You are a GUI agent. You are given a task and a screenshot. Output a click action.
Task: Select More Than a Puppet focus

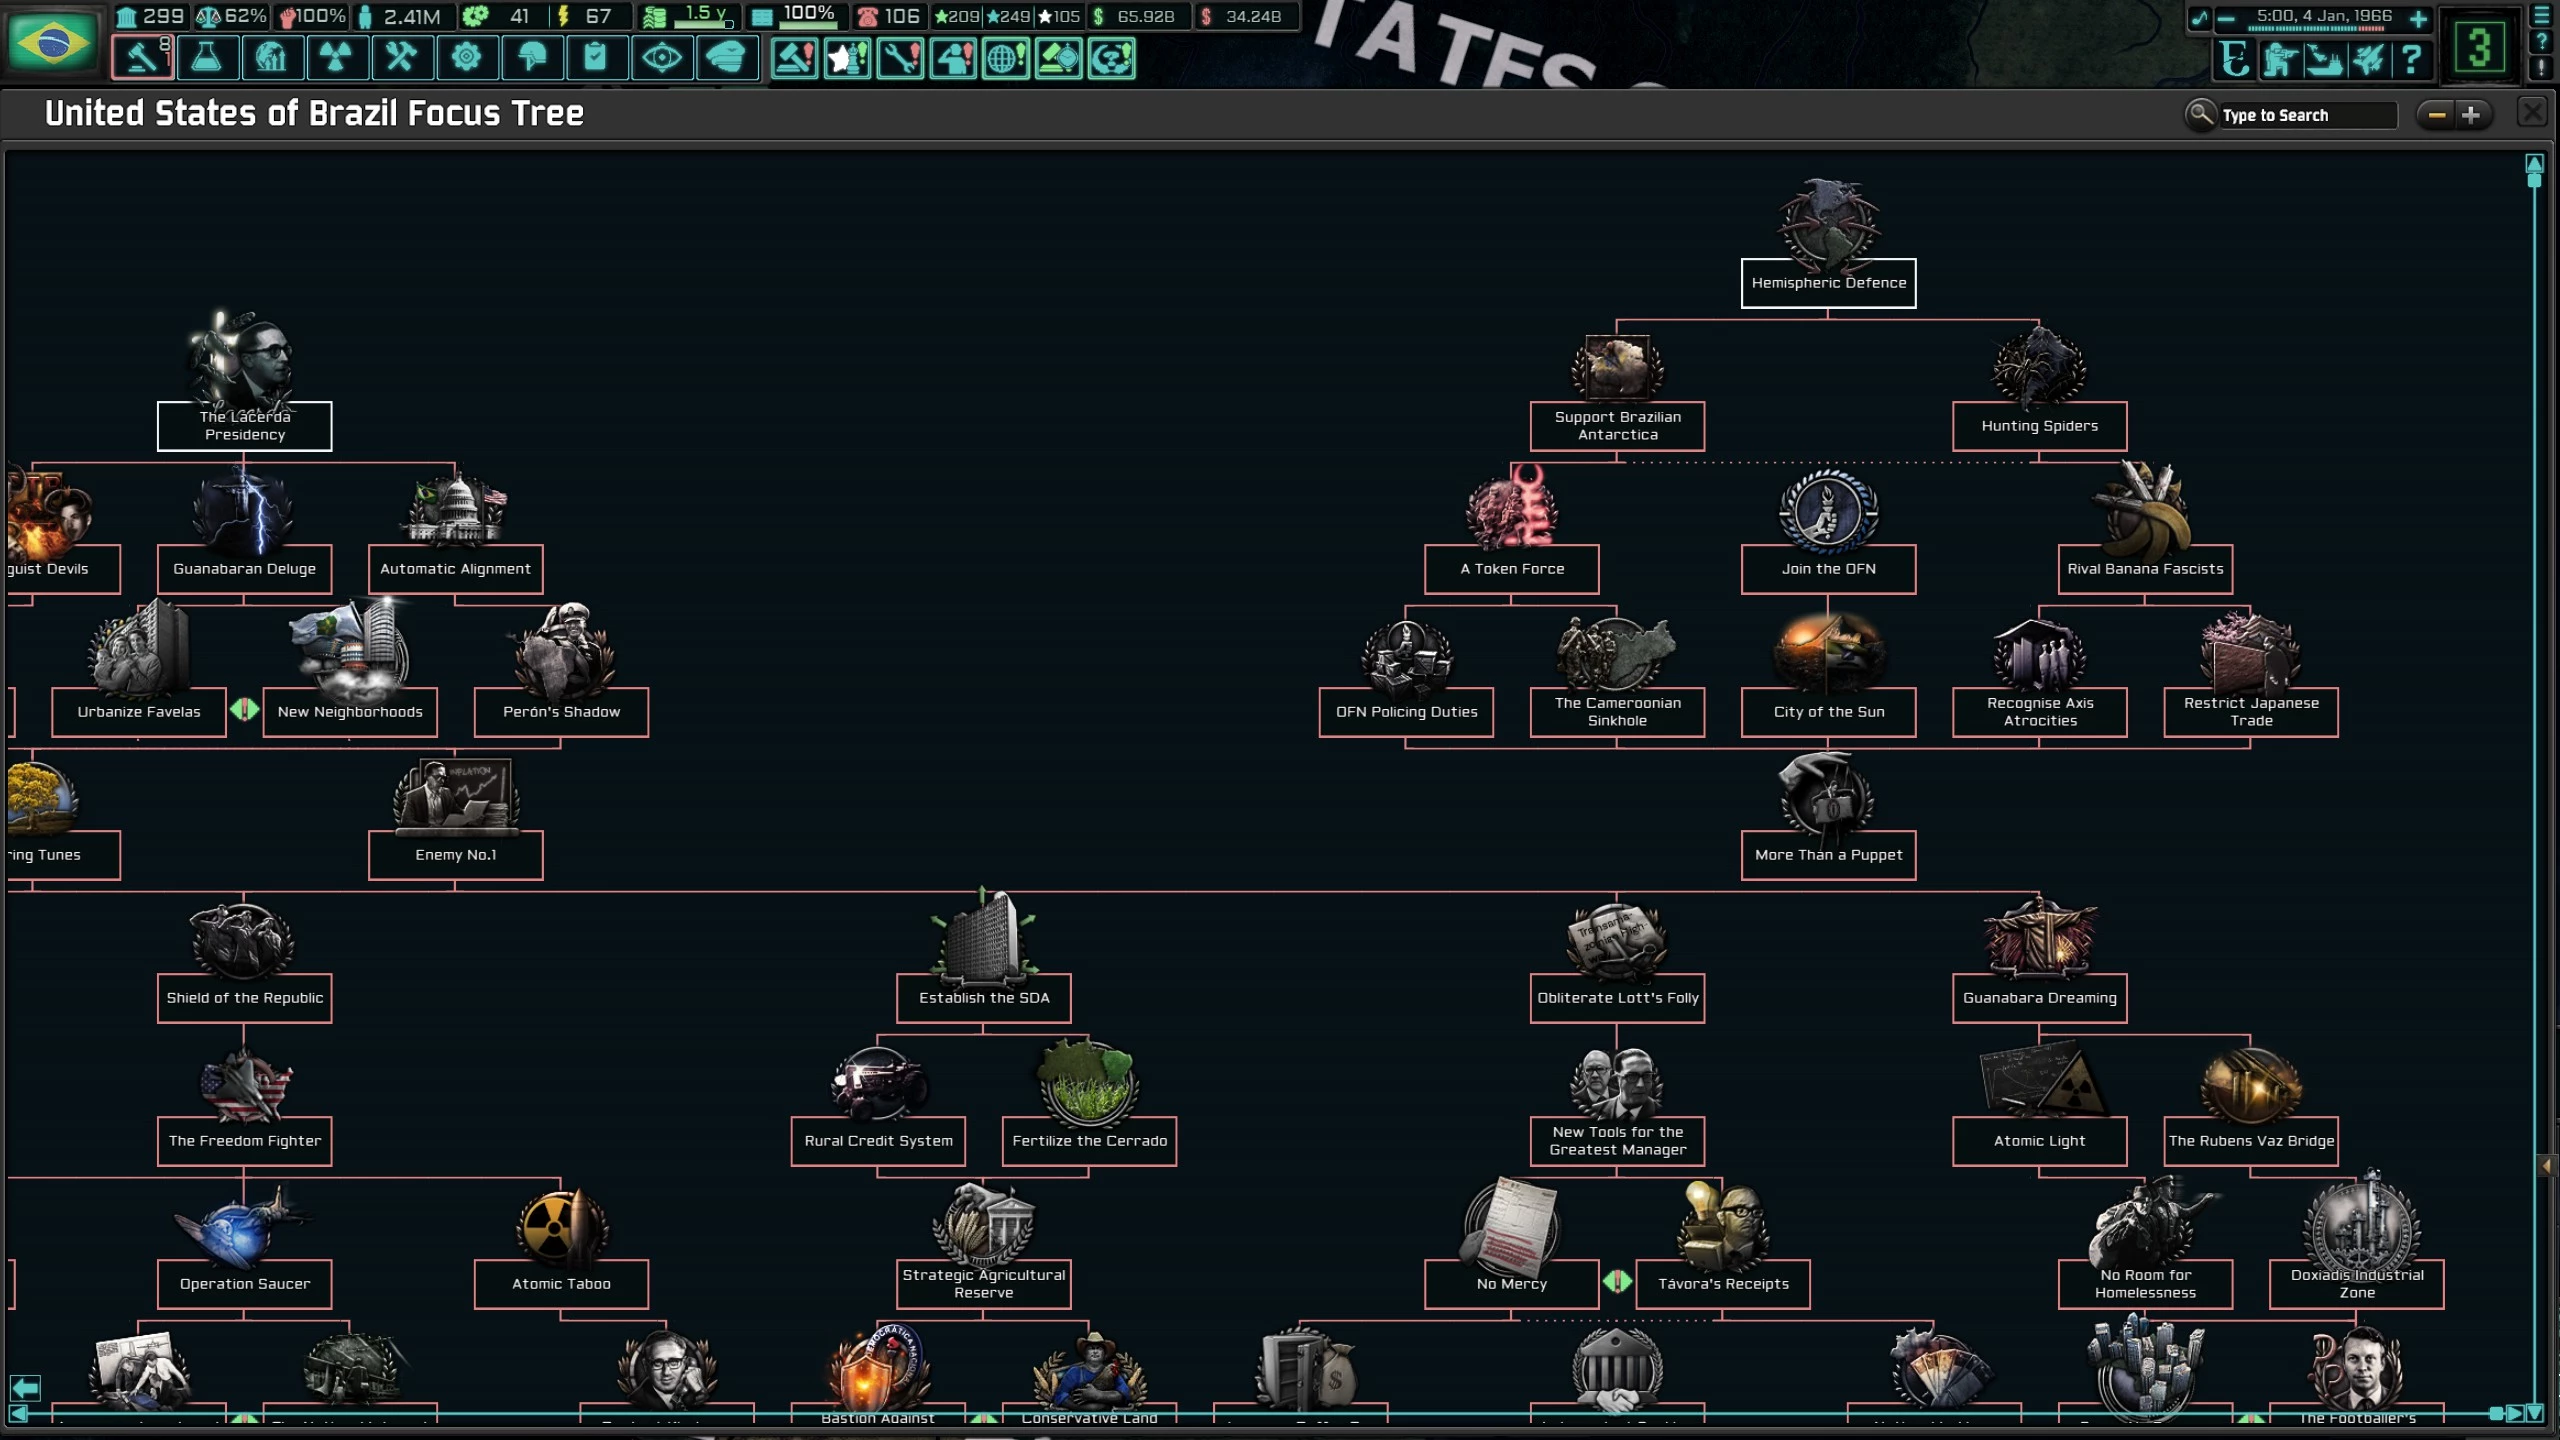pyautogui.click(x=1828, y=855)
